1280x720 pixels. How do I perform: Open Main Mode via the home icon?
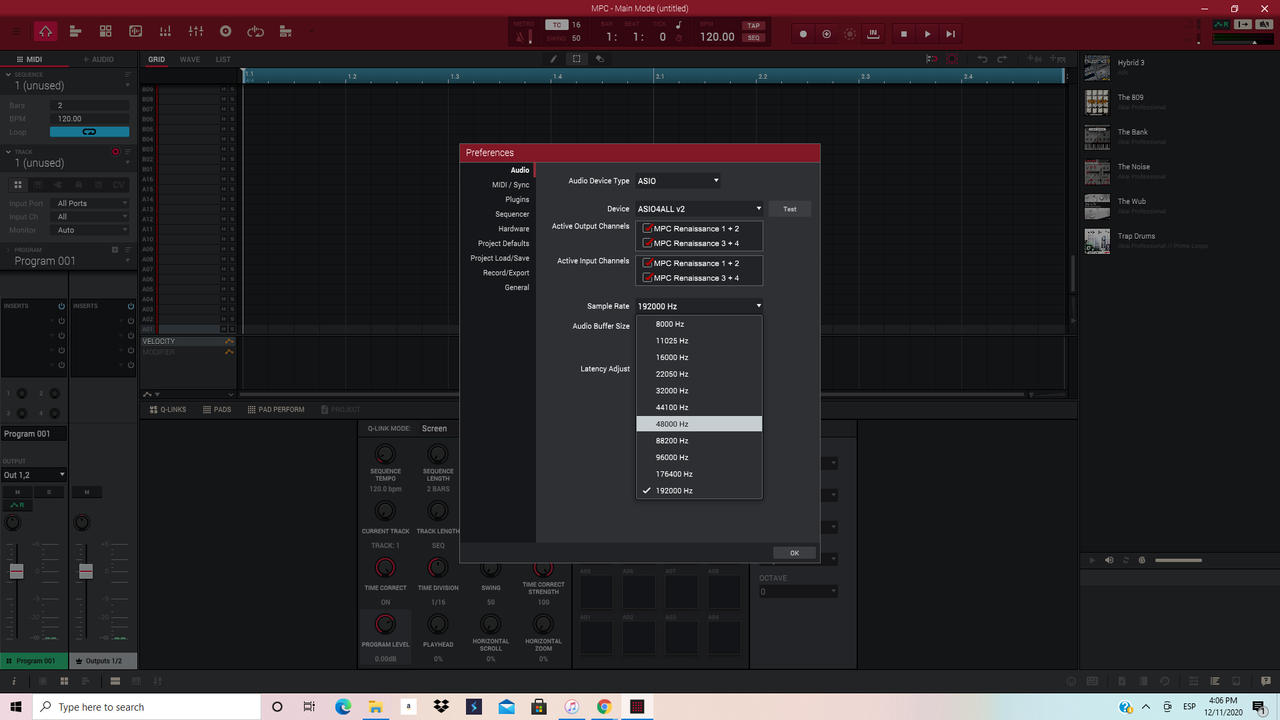tap(46, 32)
